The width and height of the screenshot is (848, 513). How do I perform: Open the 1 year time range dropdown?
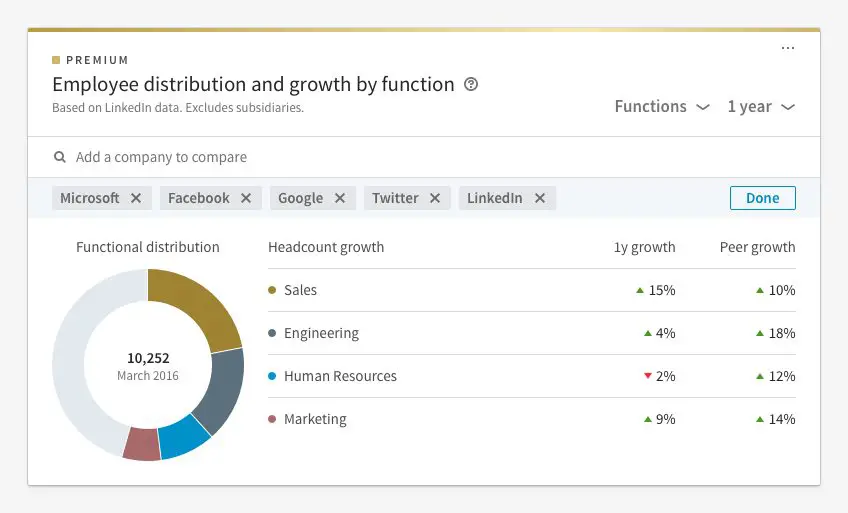(761, 106)
